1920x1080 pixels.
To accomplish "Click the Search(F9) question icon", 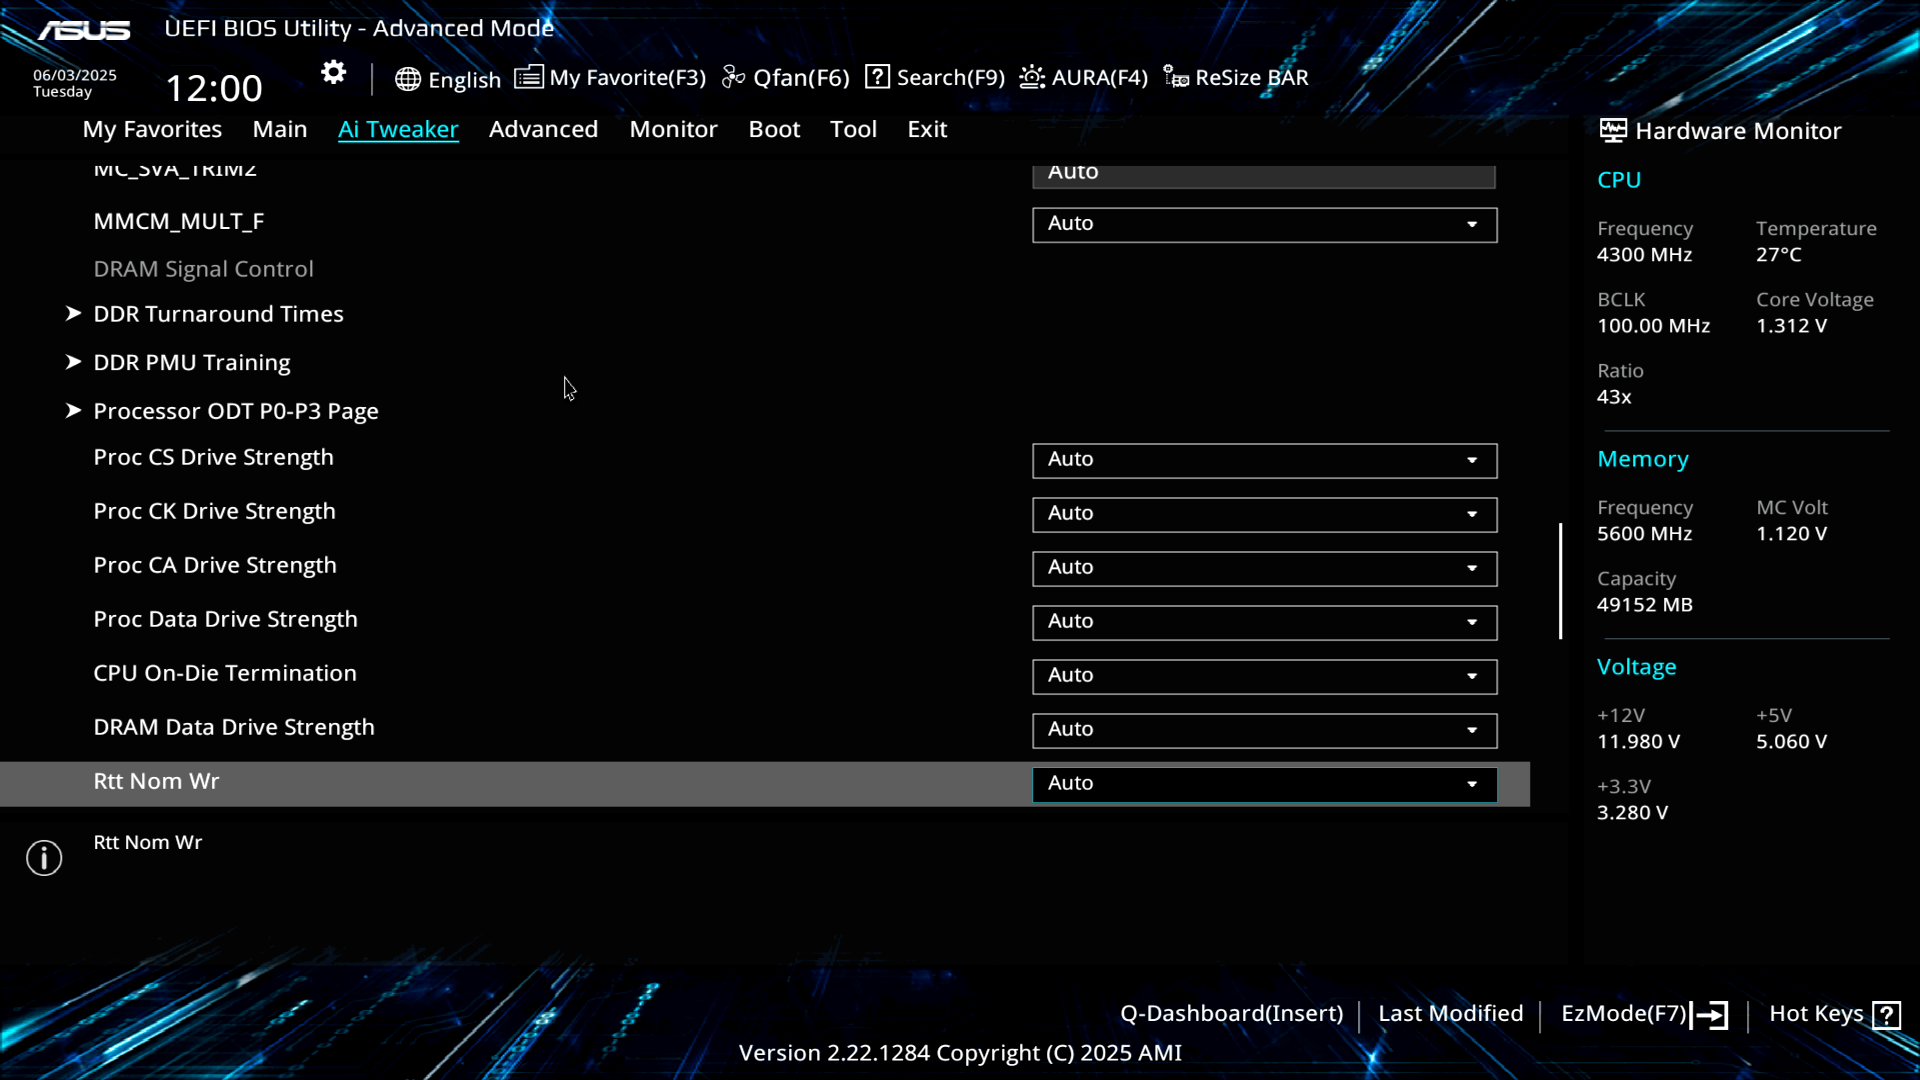I will pyautogui.click(x=877, y=77).
